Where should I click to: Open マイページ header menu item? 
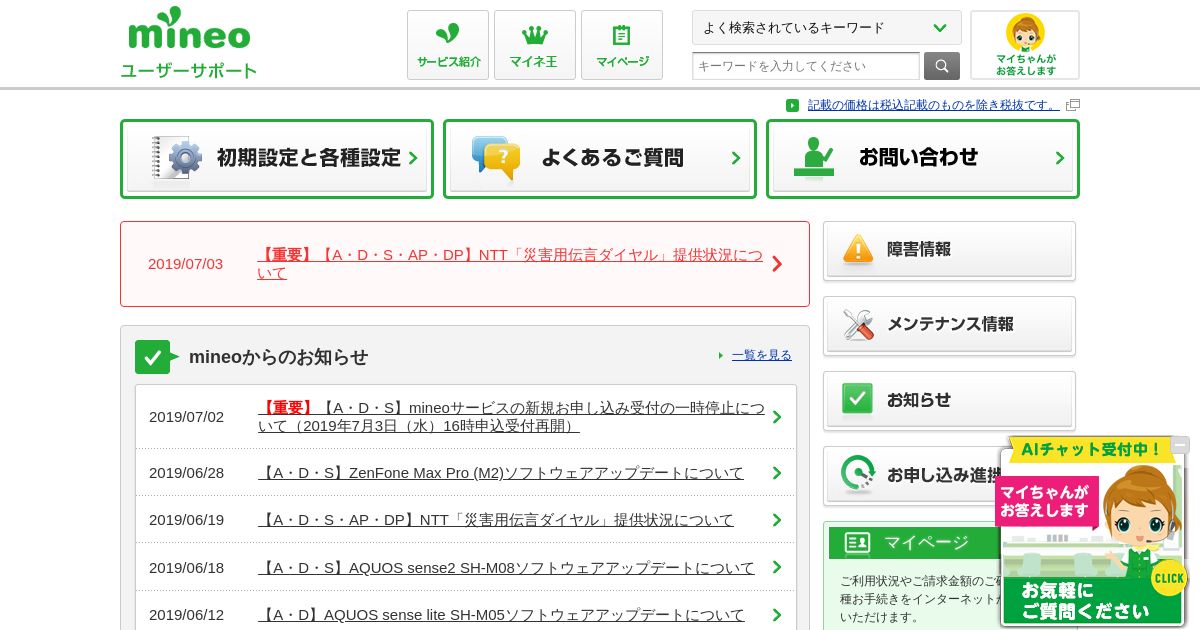(622, 45)
